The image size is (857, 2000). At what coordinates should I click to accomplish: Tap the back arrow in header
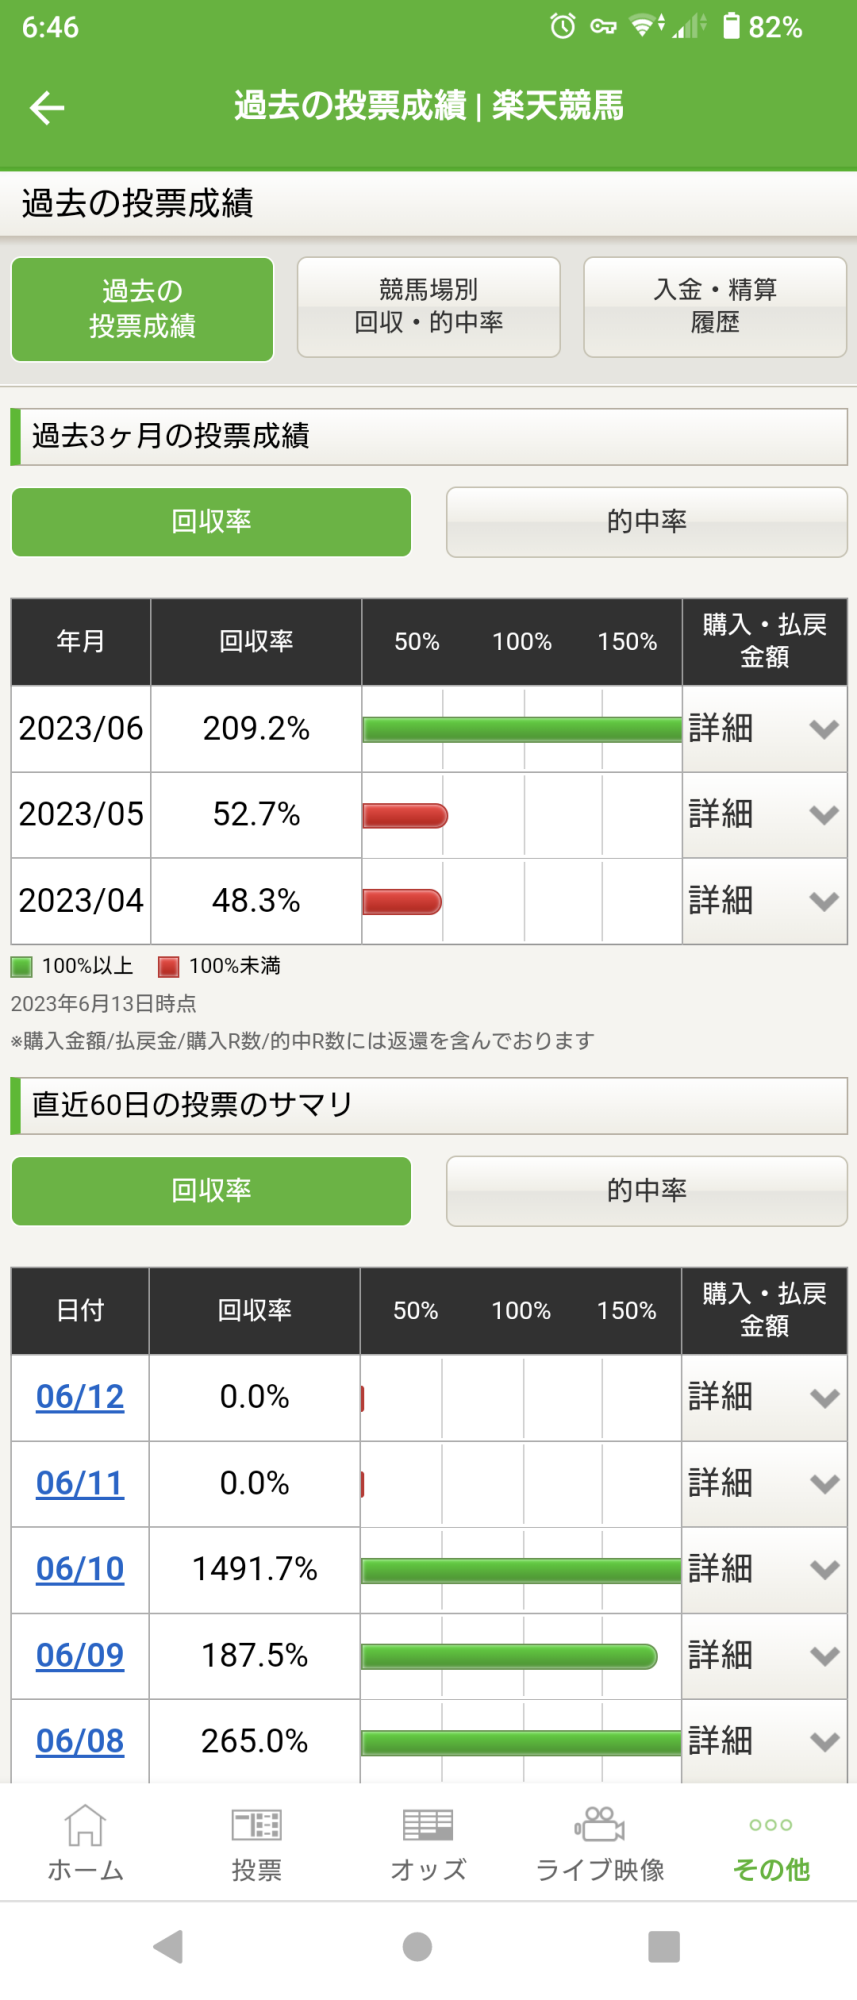[47, 107]
